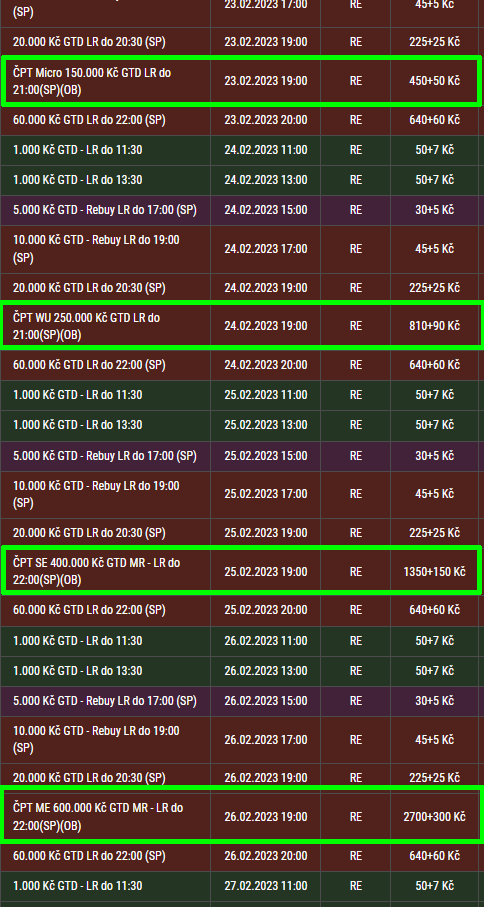Click the 450+50 Kč buy-in cell
The height and width of the screenshot is (907, 484).
point(434,81)
